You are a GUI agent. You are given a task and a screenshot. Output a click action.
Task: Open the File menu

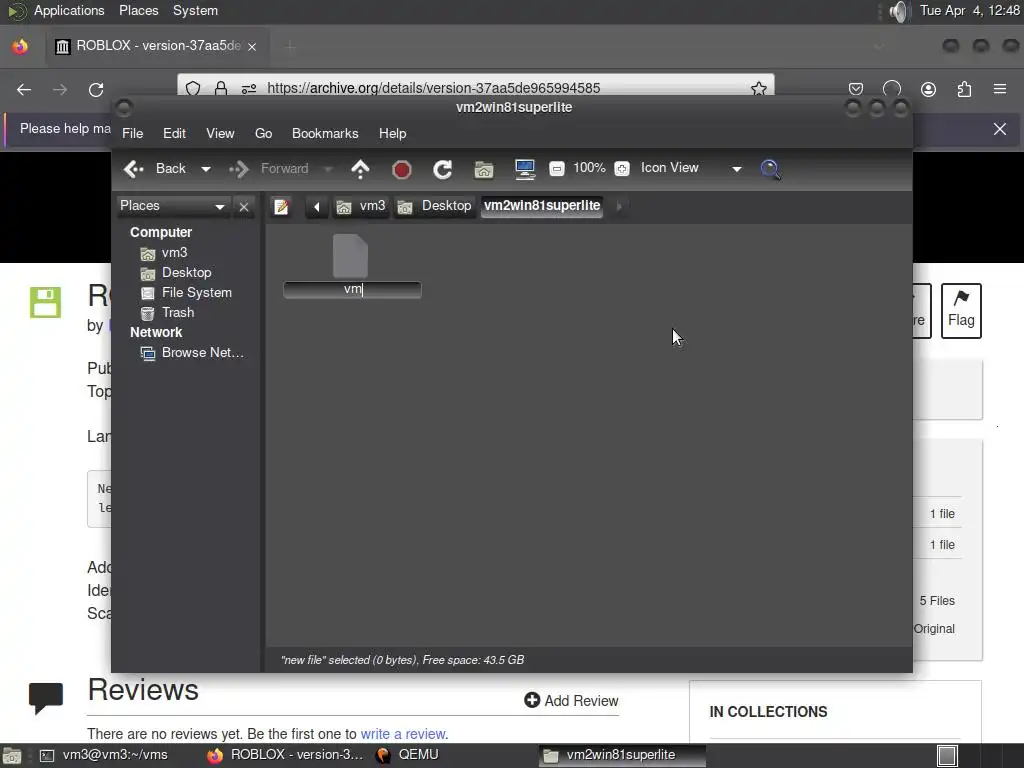[x=133, y=134]
